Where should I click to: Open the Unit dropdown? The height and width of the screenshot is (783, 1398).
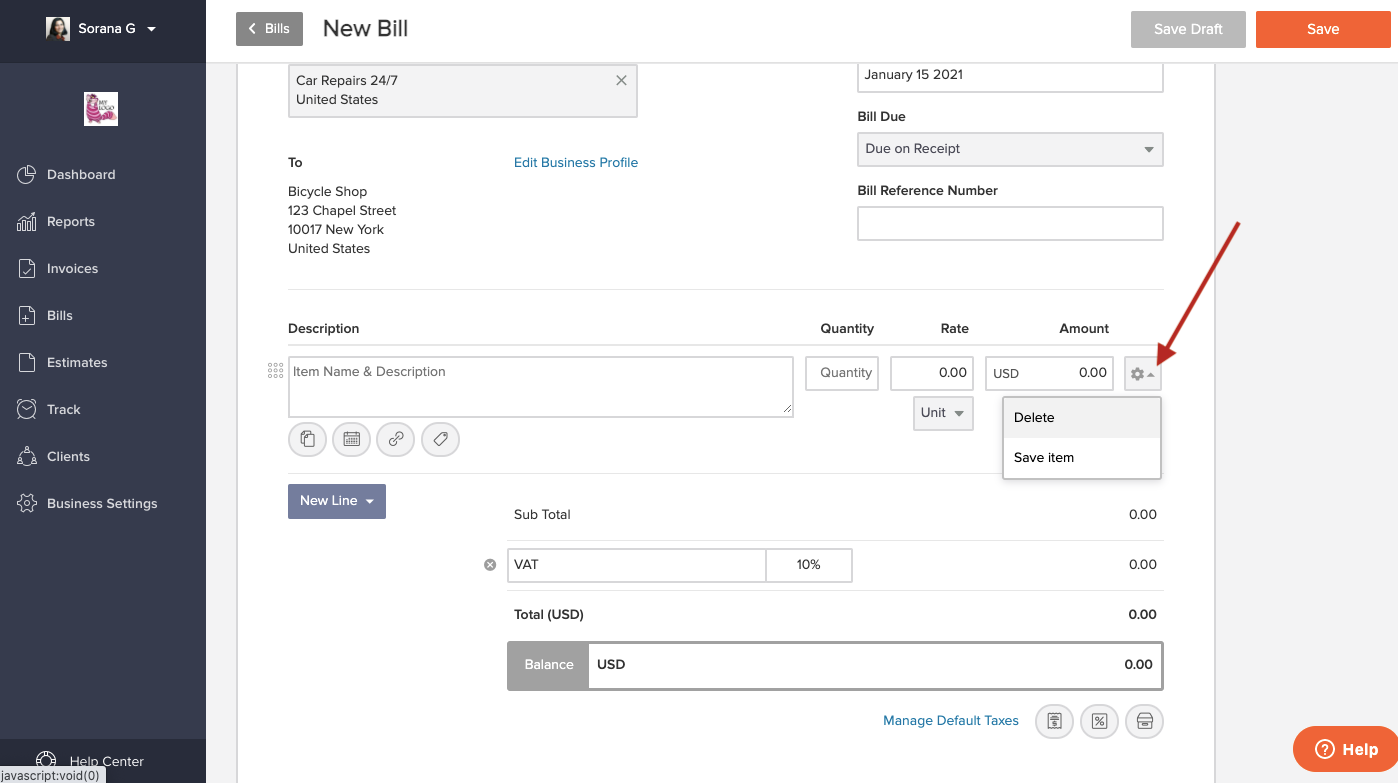tap(943, 413)
